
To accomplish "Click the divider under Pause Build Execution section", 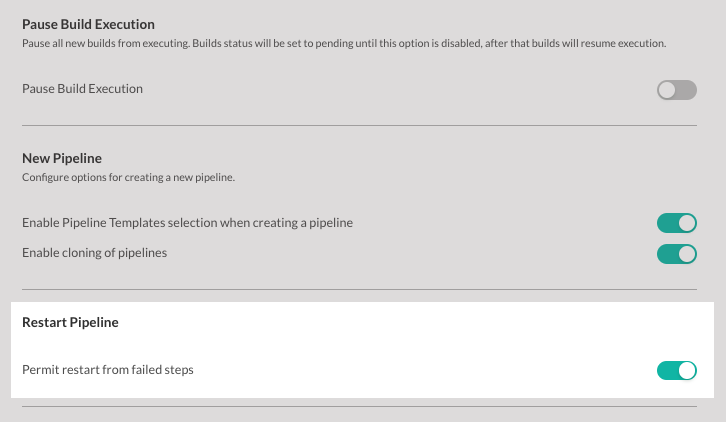I will pyautogui.click(x=359, y=125).
